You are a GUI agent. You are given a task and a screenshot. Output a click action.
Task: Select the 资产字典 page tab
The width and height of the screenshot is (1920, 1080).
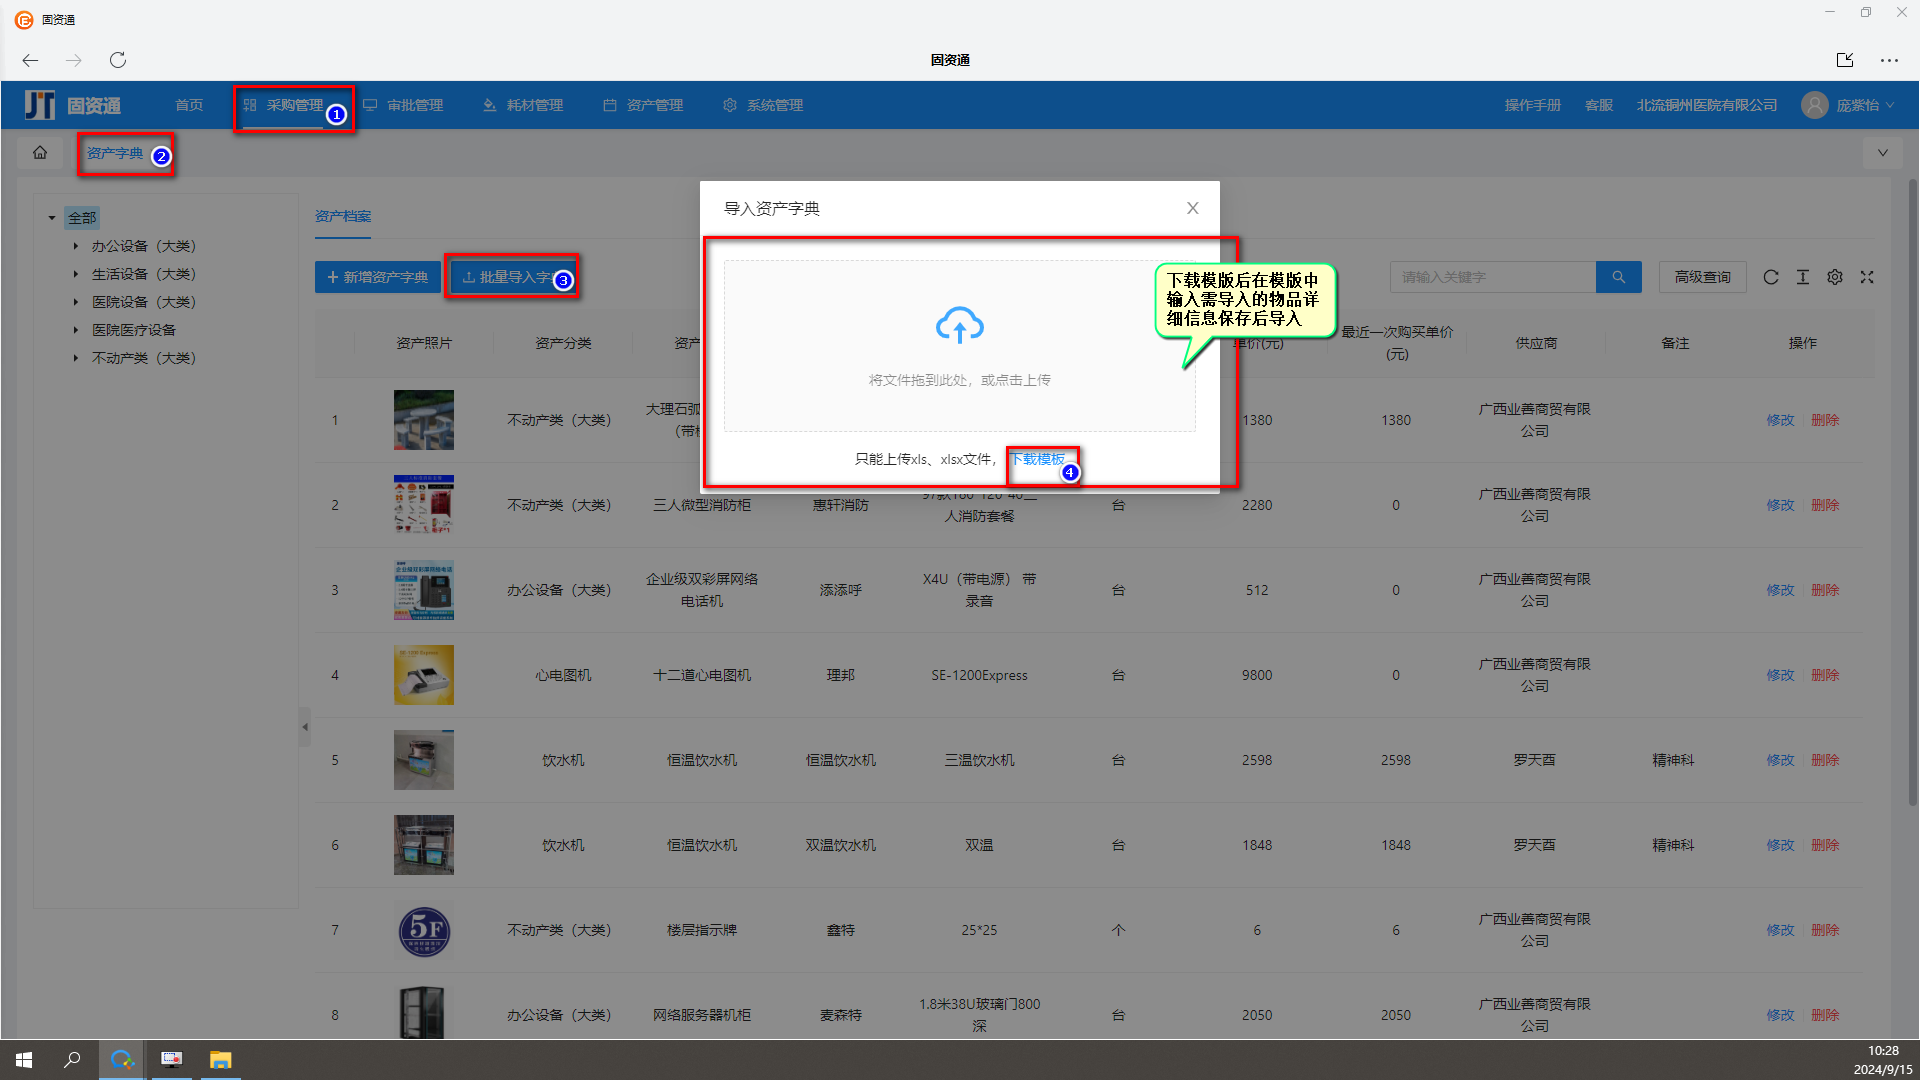tap(115, 153)
